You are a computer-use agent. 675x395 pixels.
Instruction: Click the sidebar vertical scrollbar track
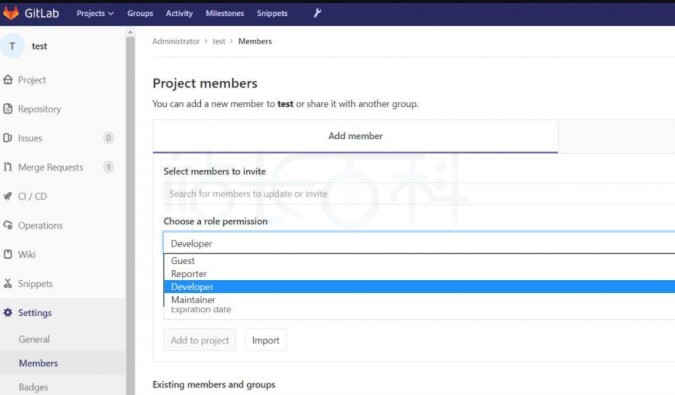pyautogui.click(x=130, y=215)
